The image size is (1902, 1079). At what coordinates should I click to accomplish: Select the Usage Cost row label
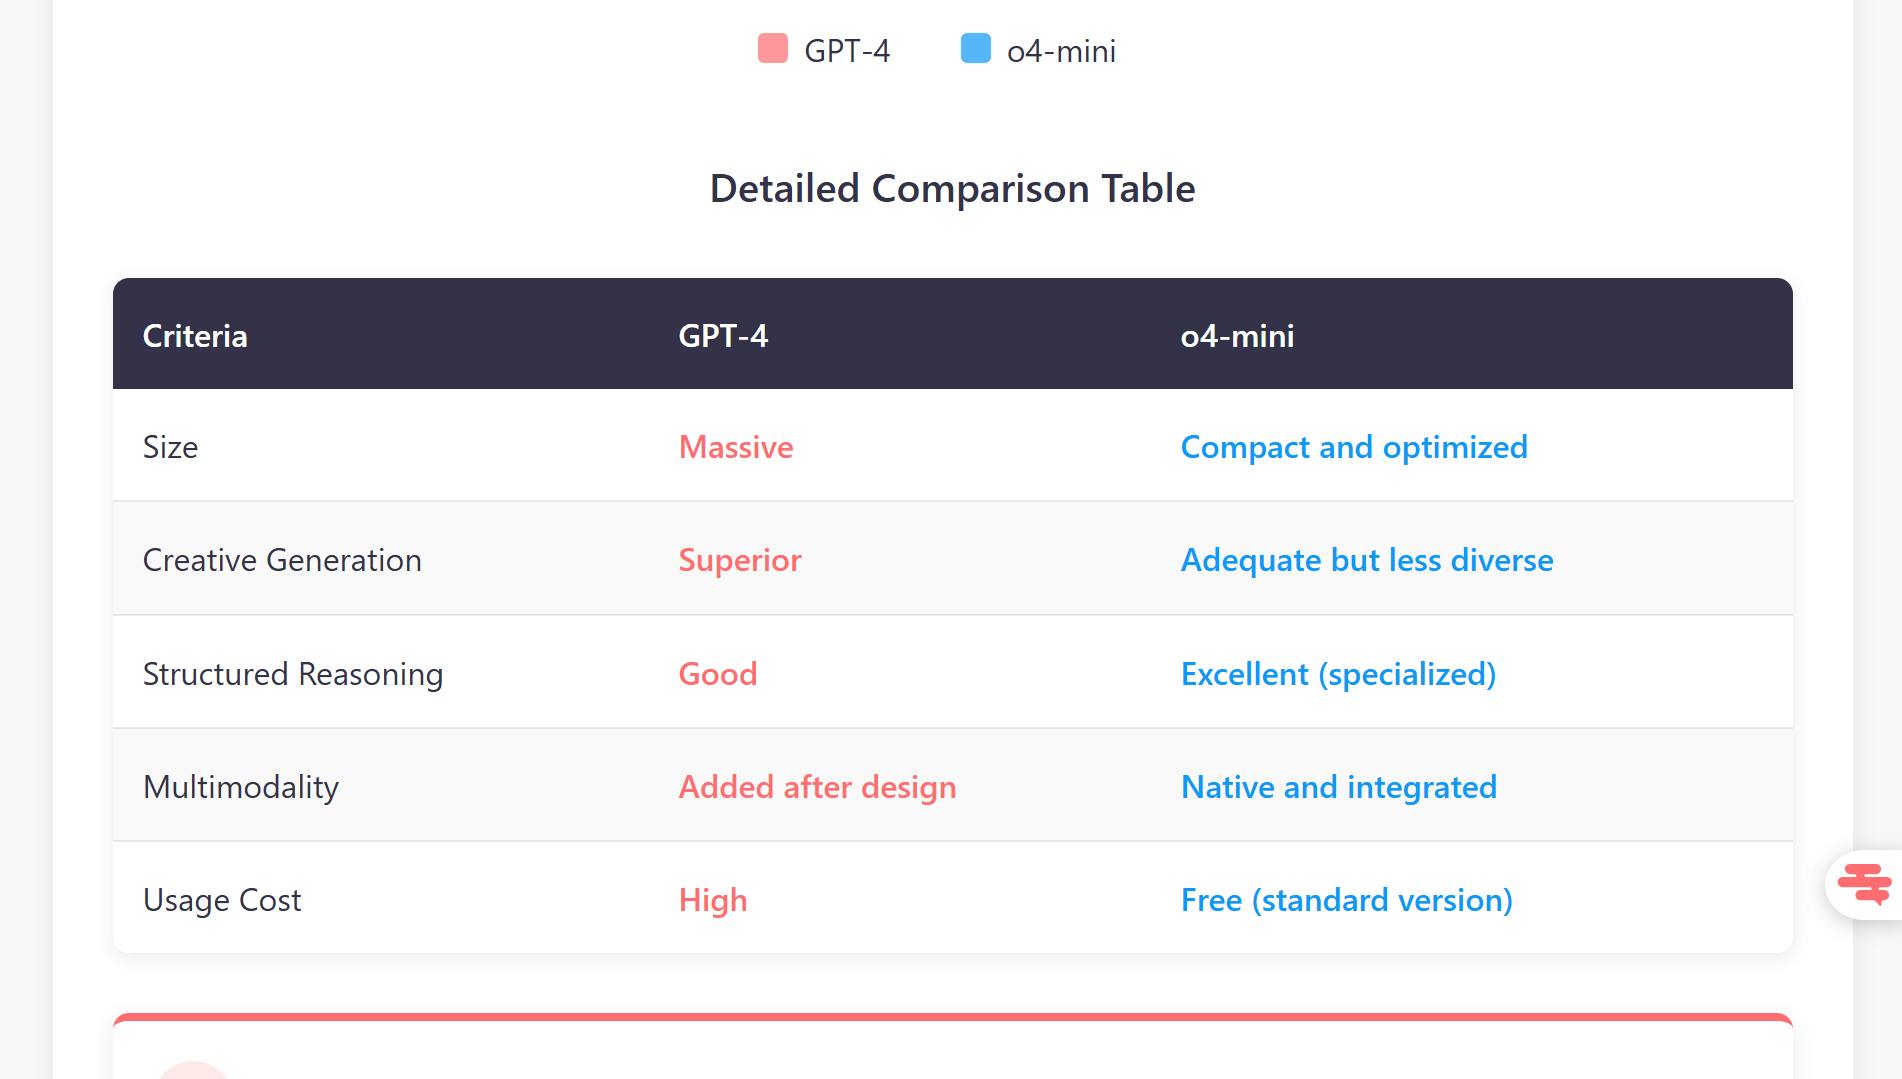click(x=222, y=900)
